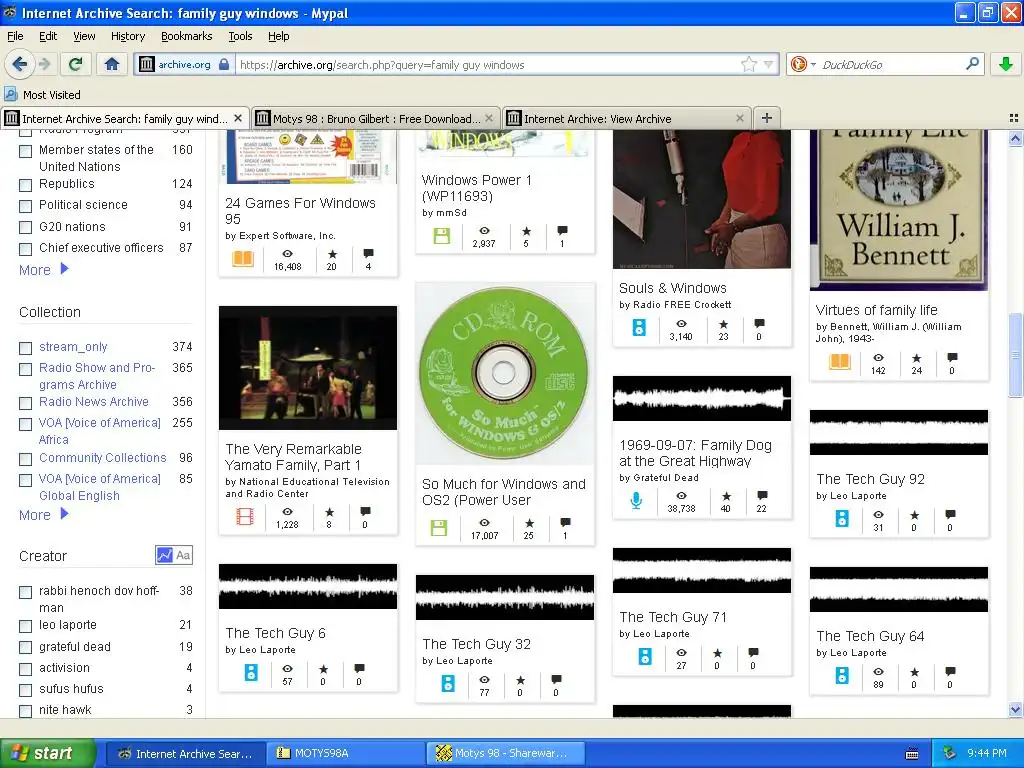Click audio icon under The Tech Guy 6

click(251, 673)
